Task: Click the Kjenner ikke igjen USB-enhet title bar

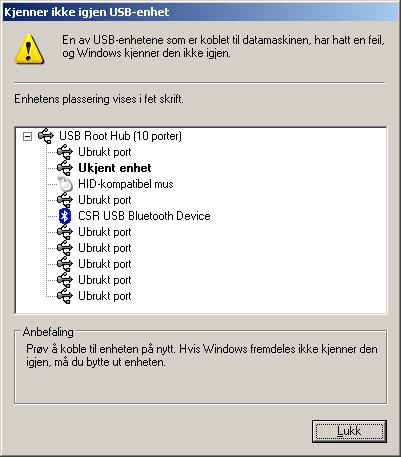Action: pos(200,12)
